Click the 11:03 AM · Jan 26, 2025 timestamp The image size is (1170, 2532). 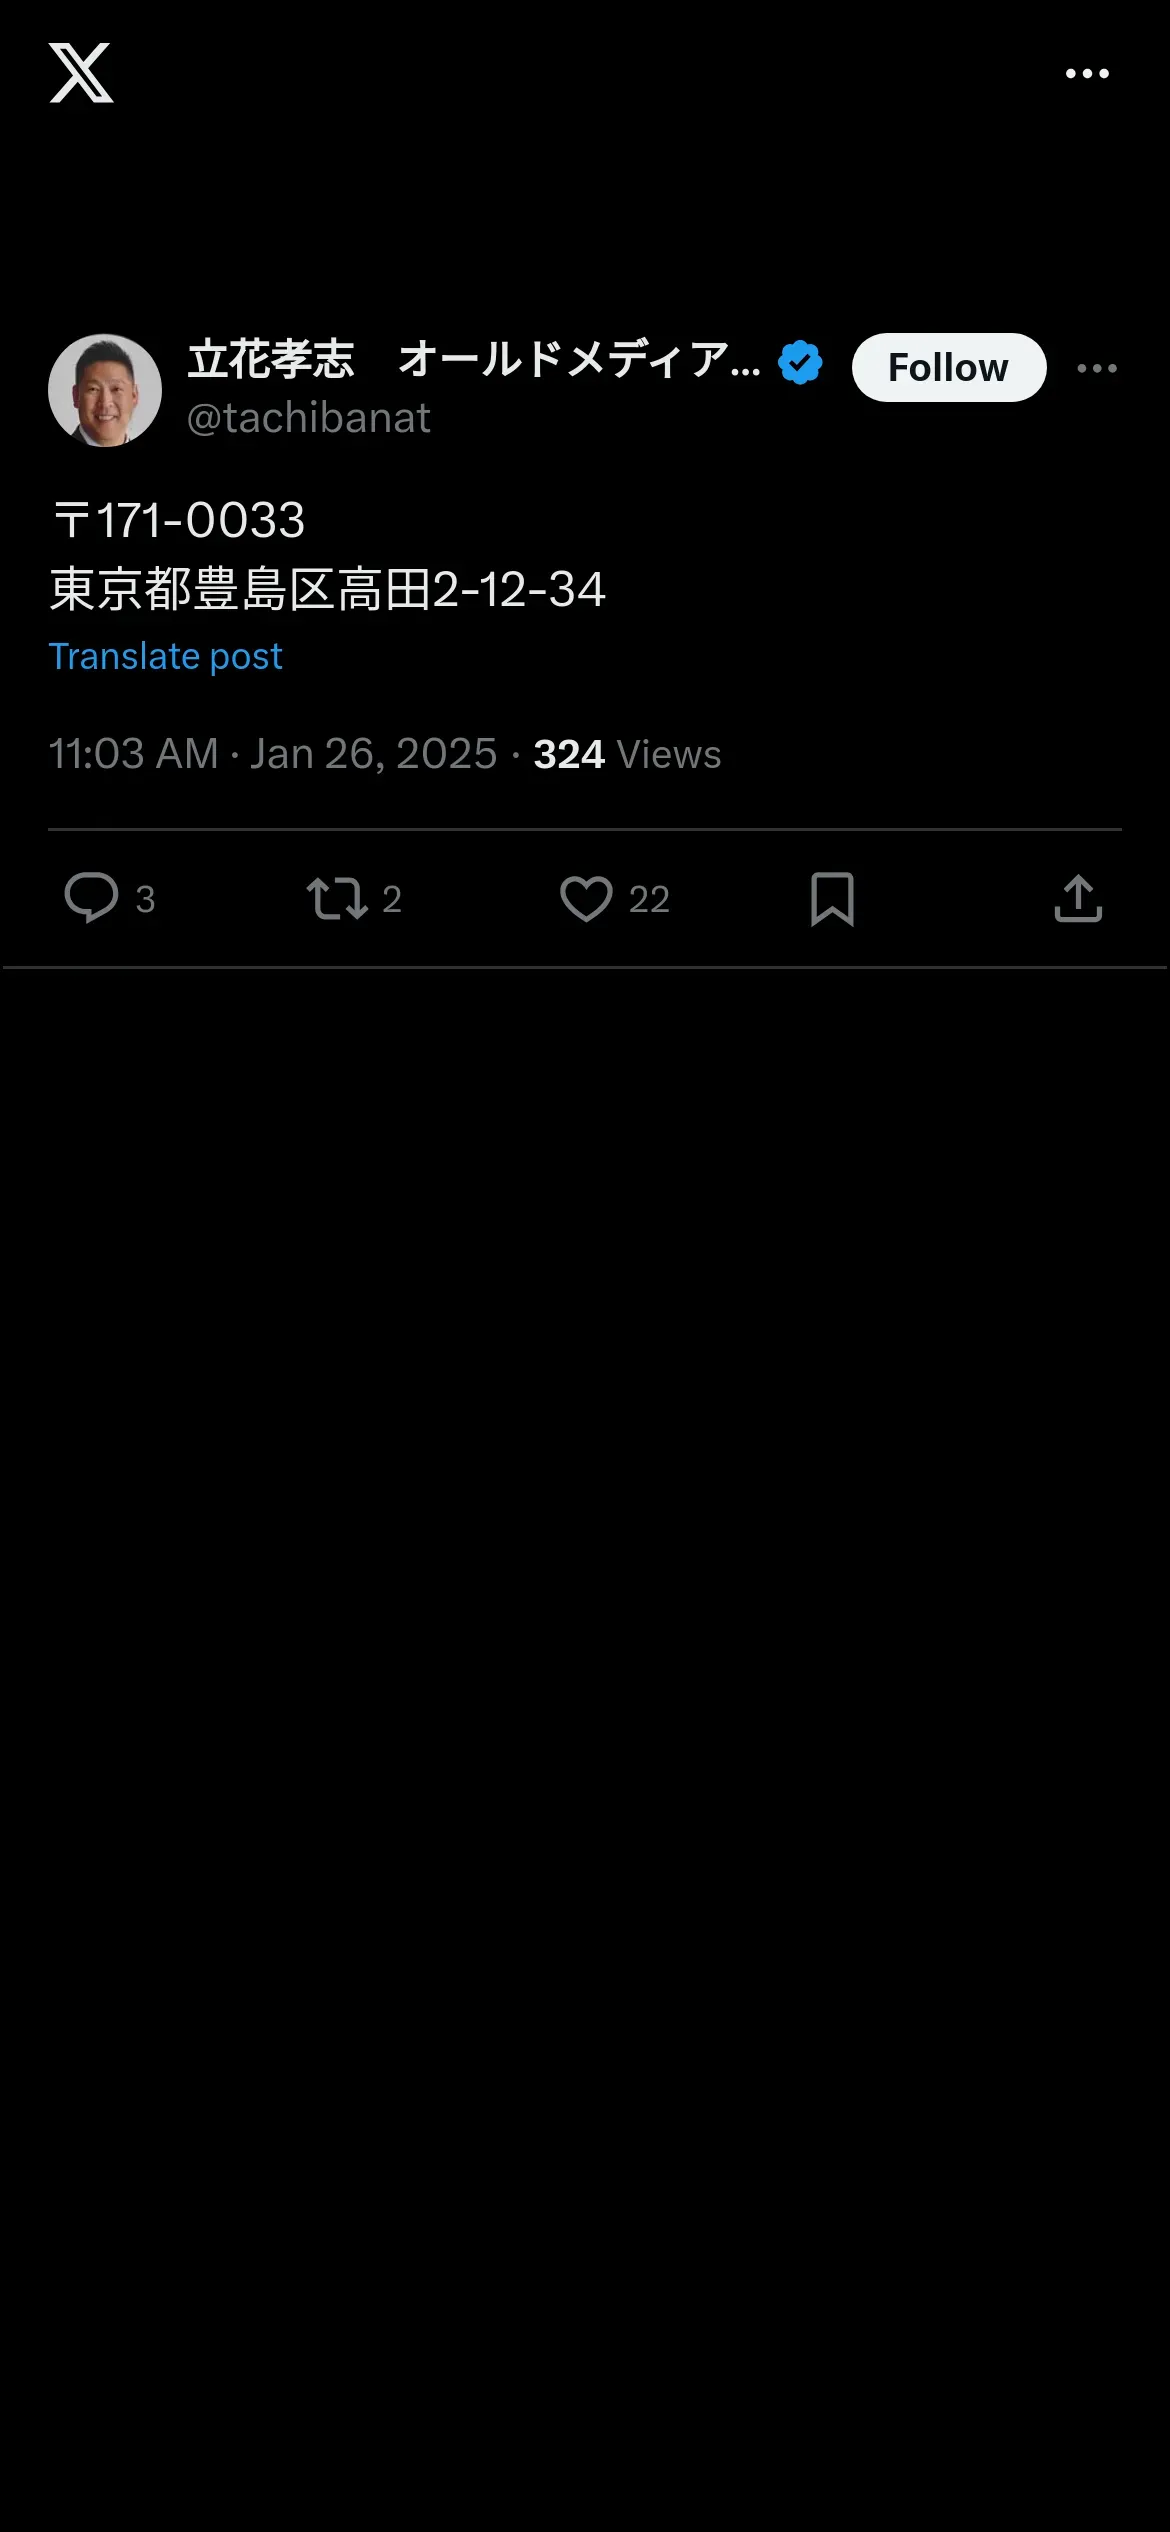click(x=273, y=754)
